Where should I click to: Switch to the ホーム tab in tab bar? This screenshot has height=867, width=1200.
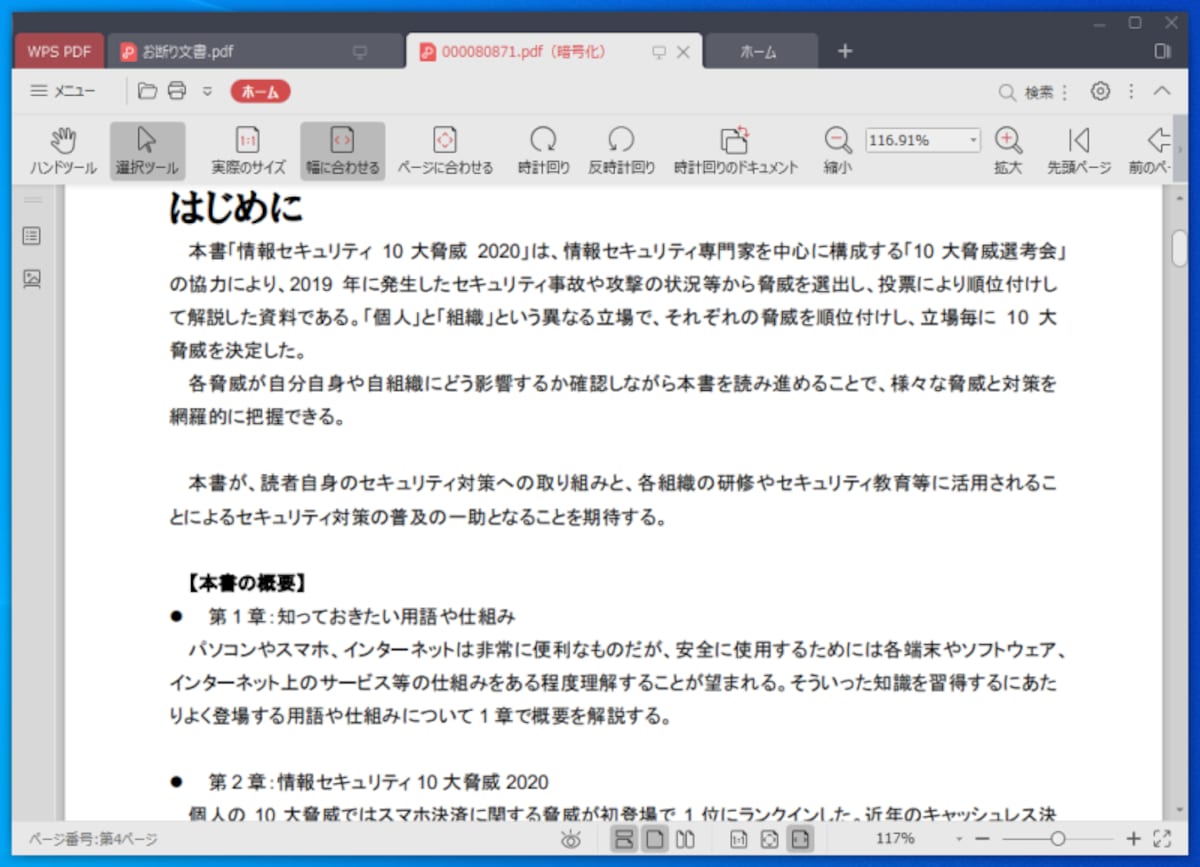(760, 52)
